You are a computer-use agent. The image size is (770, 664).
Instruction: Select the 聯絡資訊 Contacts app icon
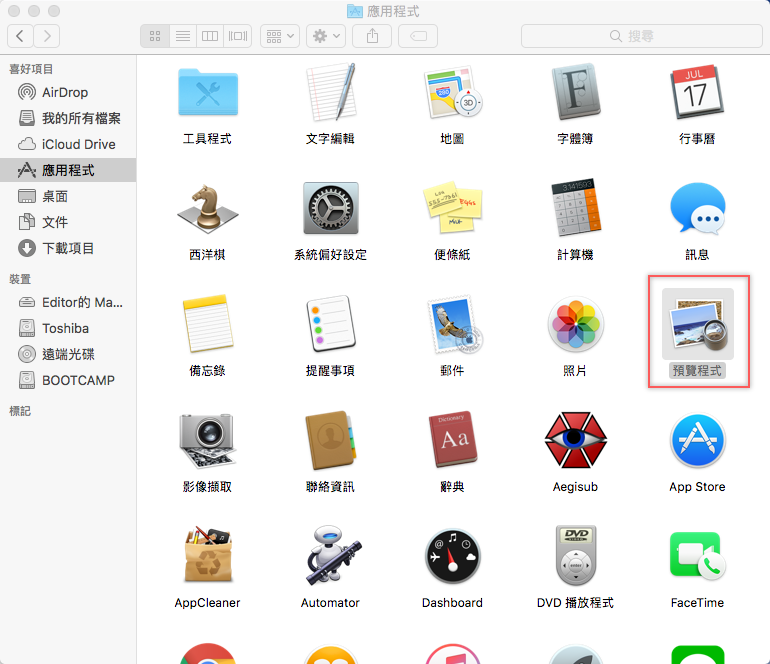coord(330,441)
